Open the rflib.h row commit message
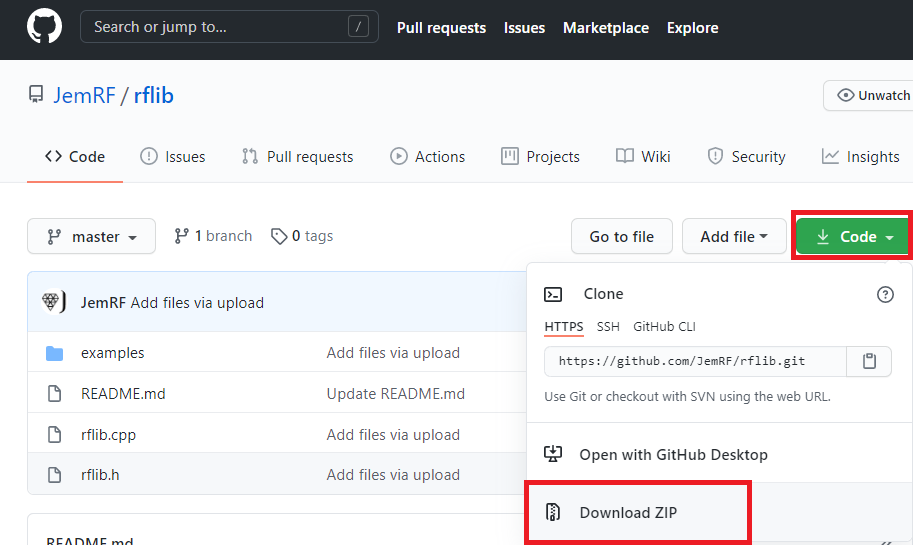This screenshot has height=545, width=913. tap(393, 475)
